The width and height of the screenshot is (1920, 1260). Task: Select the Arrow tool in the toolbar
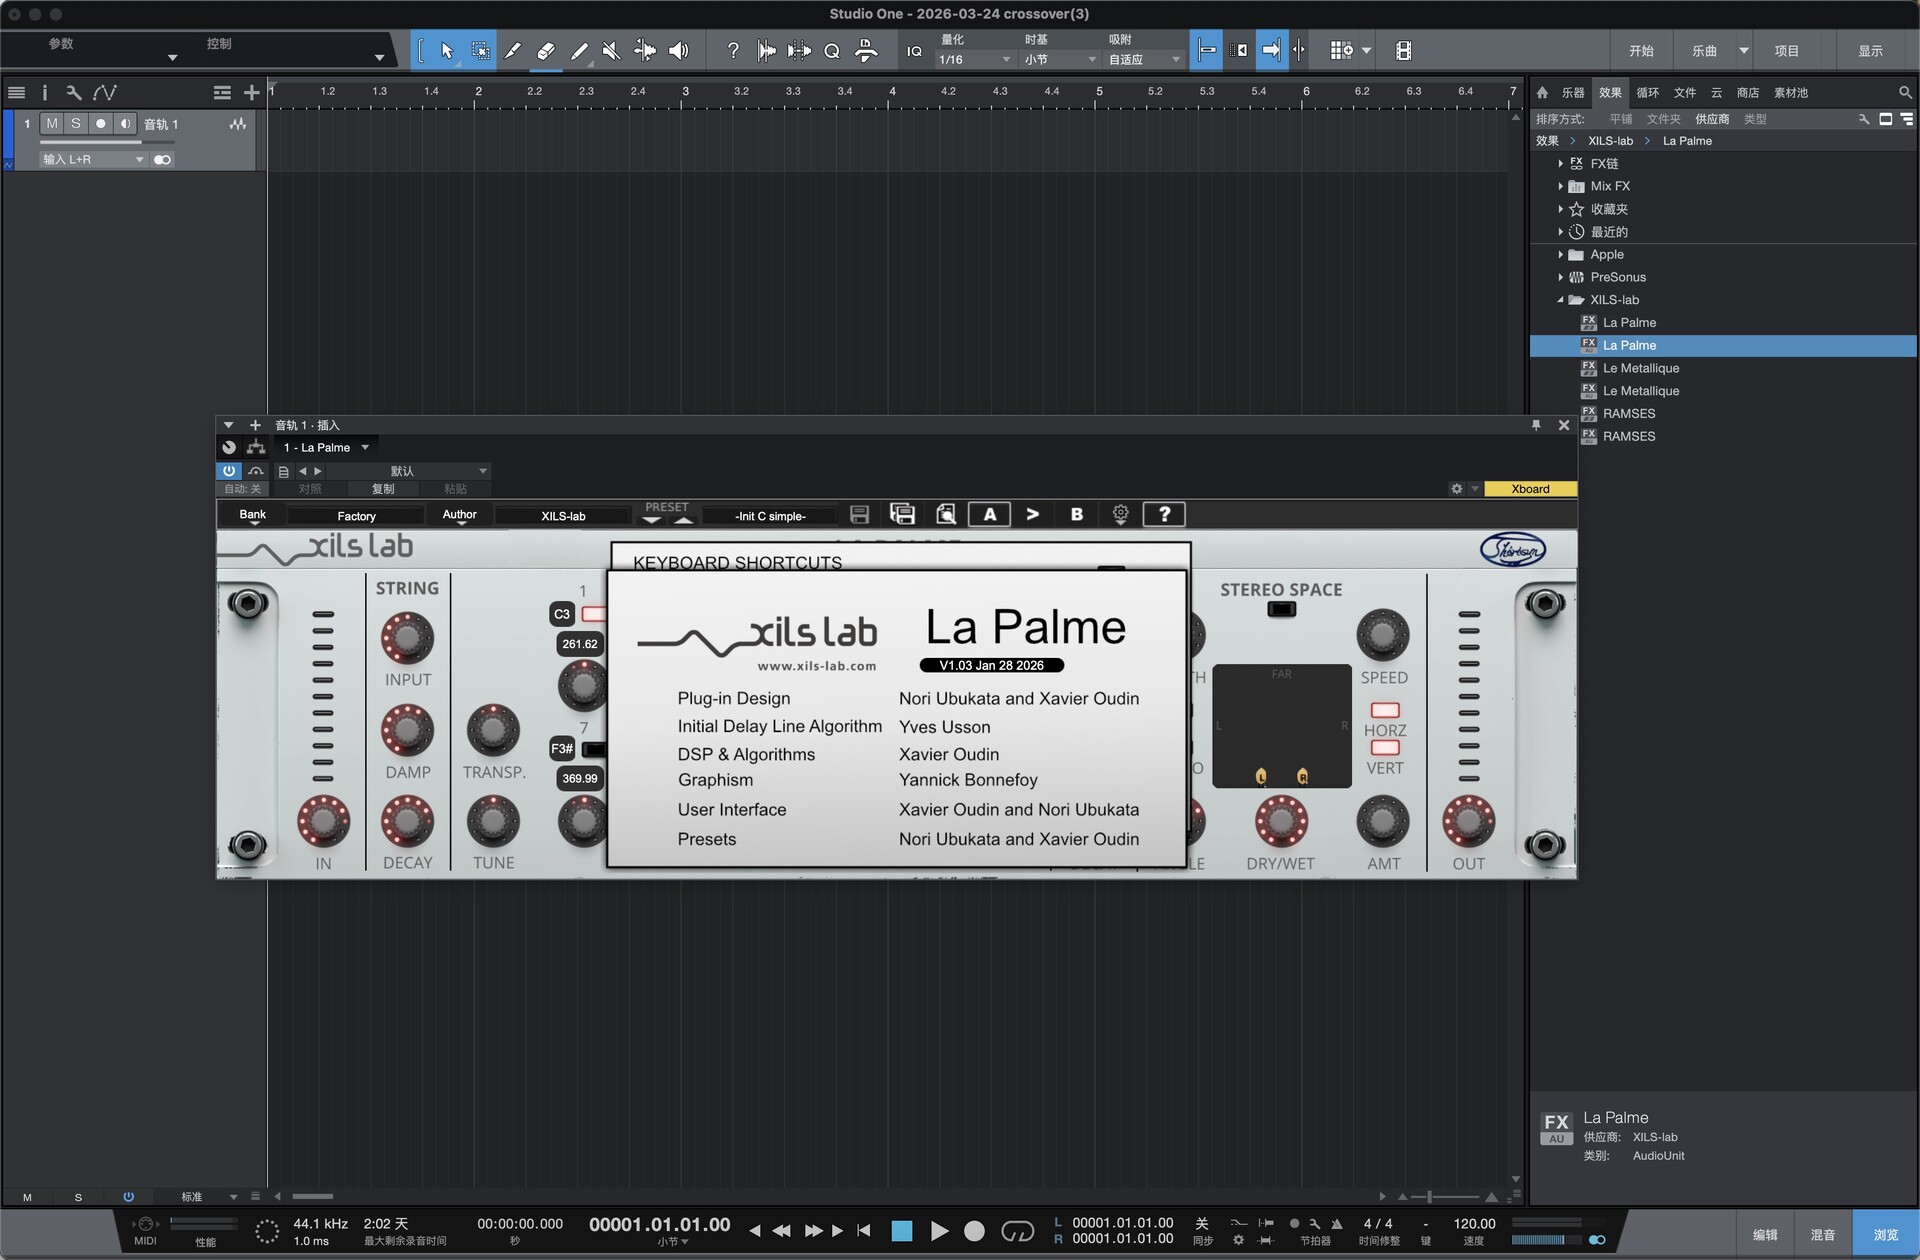[x=447, y=50]
